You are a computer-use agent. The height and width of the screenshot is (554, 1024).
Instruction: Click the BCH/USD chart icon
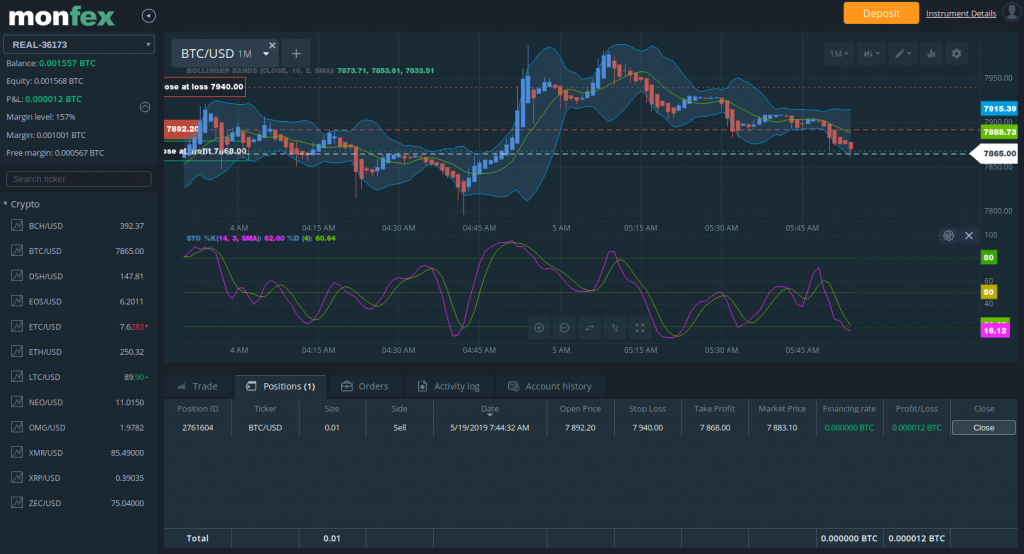[17, 225]
